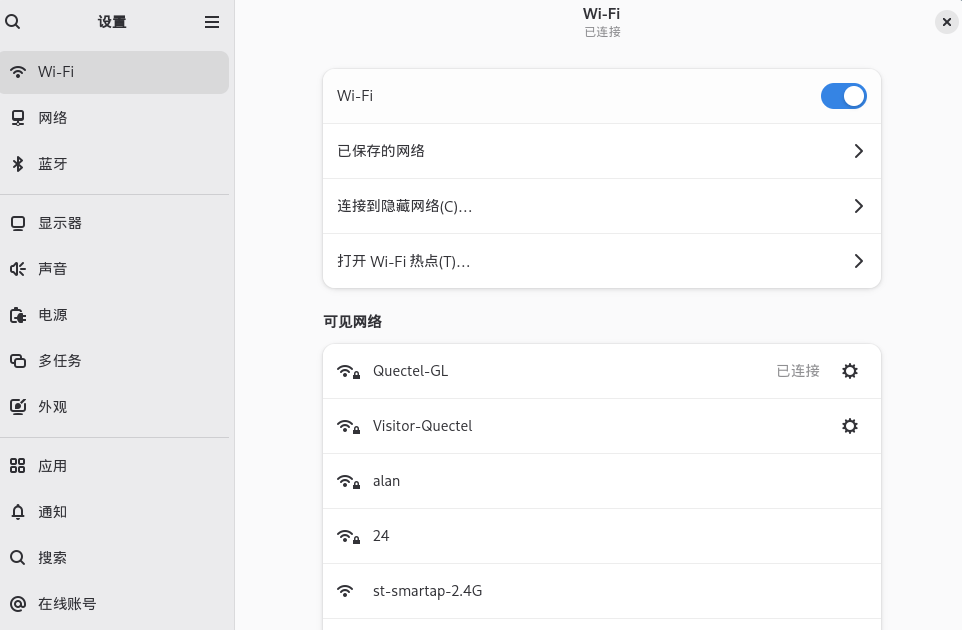
Task: Open the hamburger menu in sidebar header
Action: click(212, 22)
